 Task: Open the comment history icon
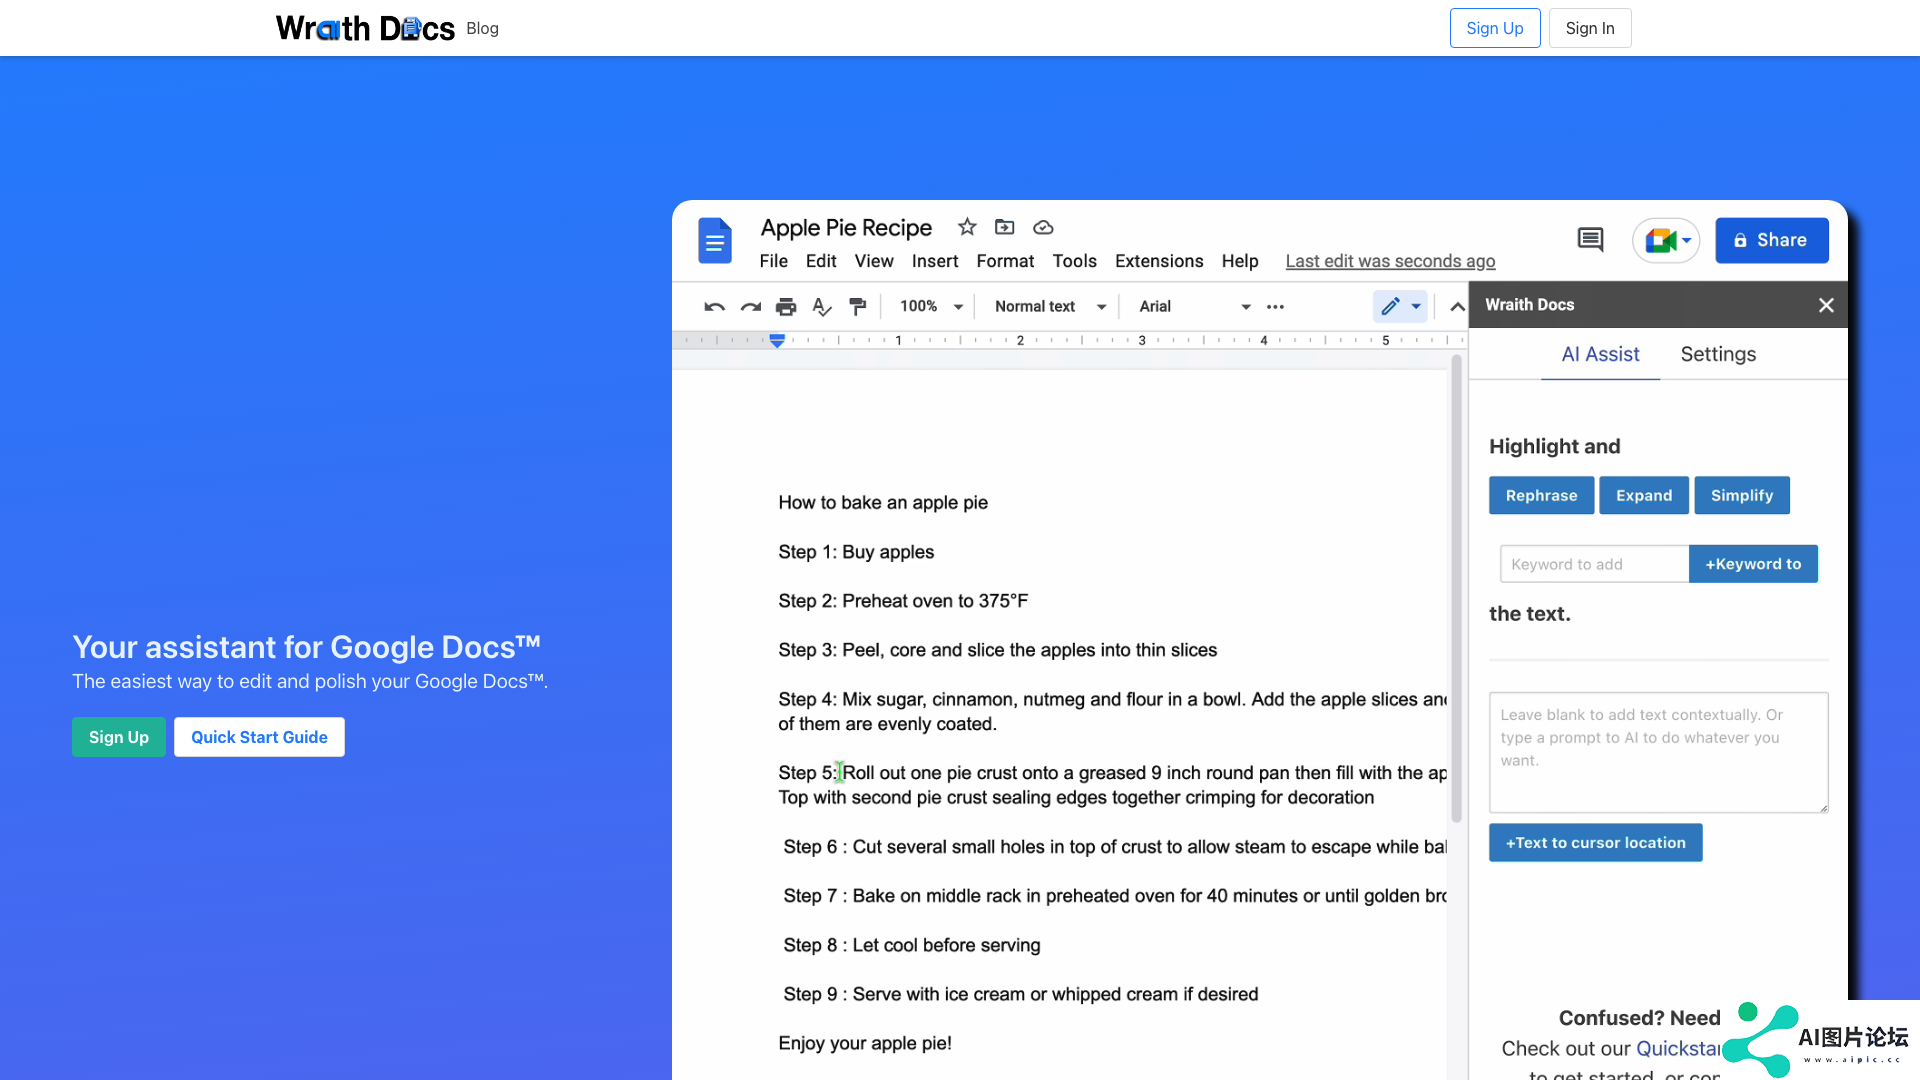(1590, 240)
